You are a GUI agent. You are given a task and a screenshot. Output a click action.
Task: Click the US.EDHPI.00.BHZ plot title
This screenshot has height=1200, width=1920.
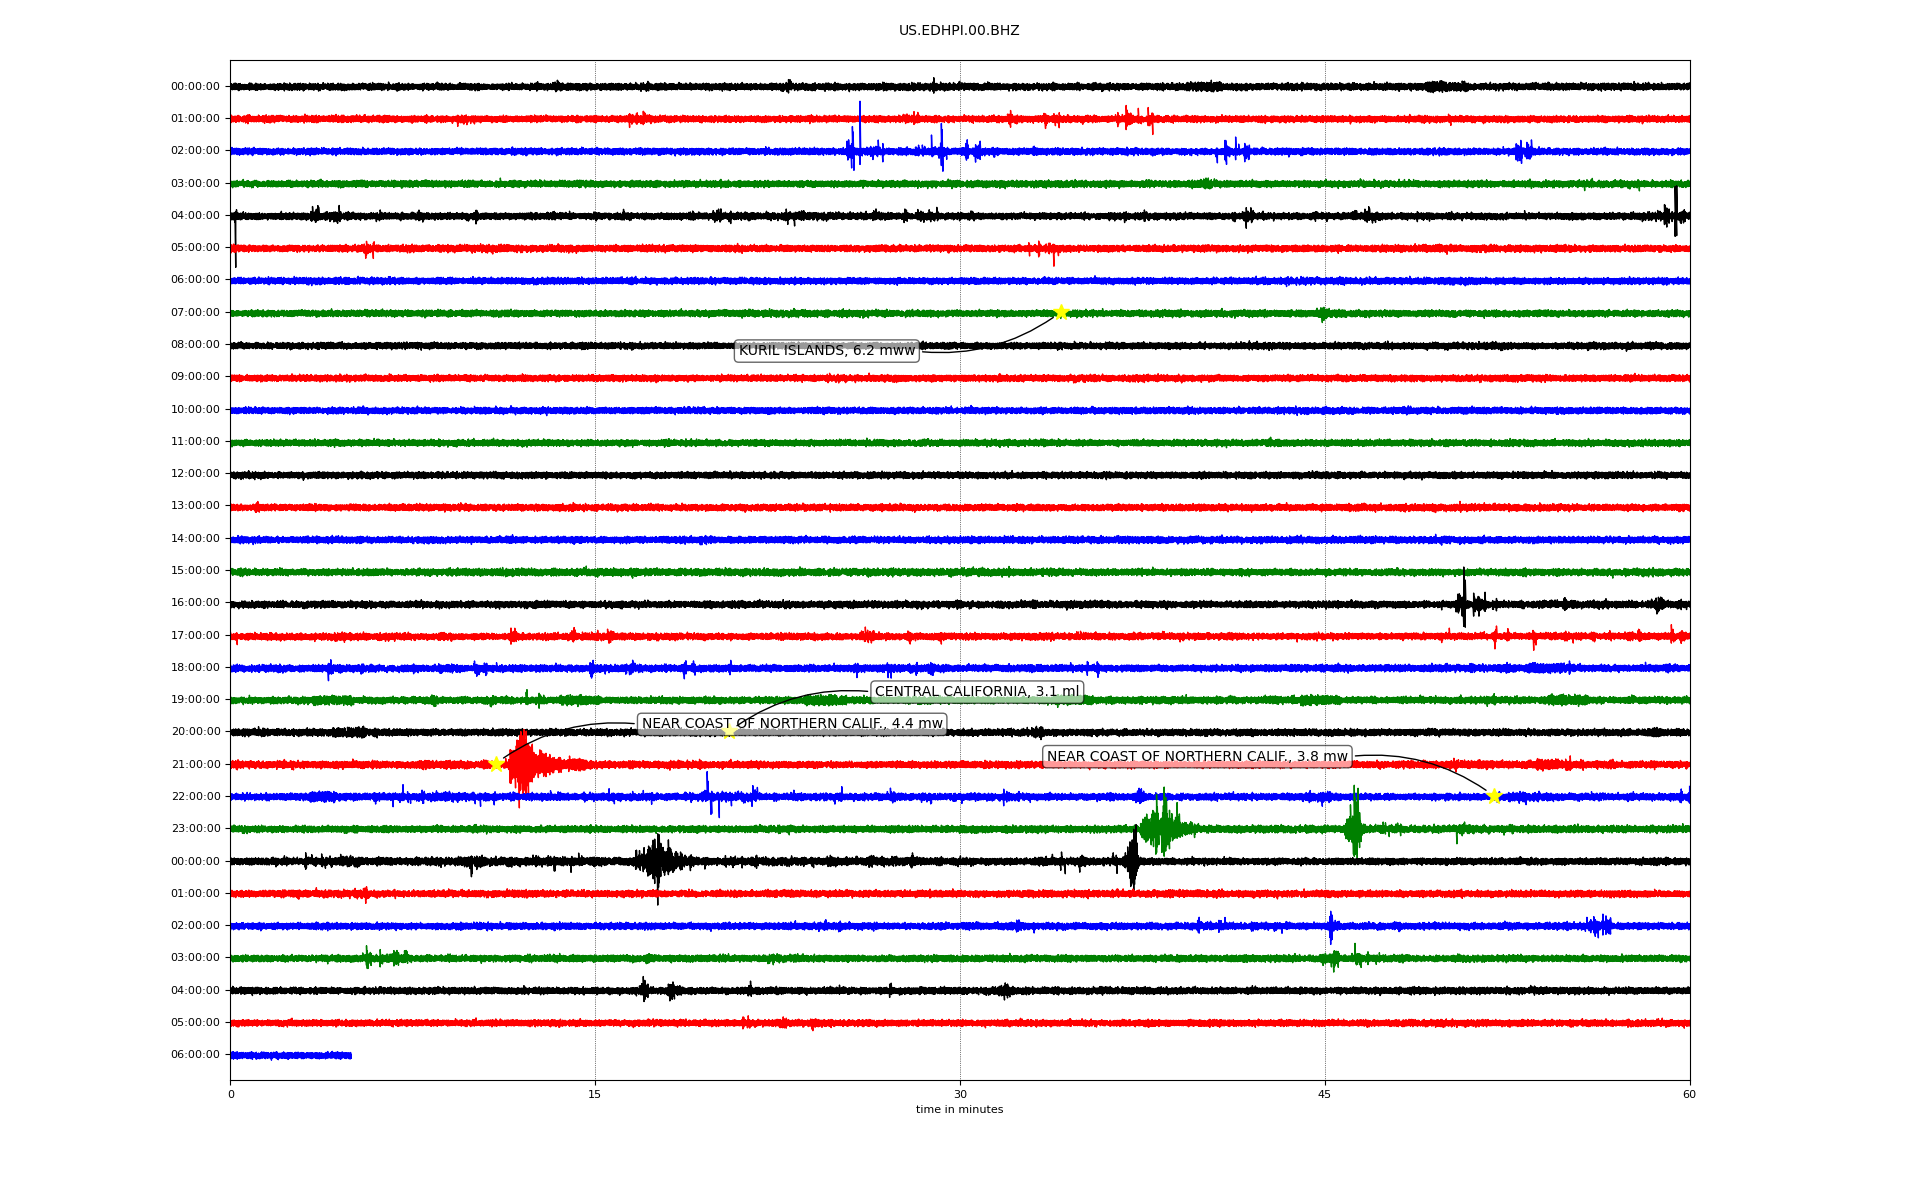[x=959, y=31]
